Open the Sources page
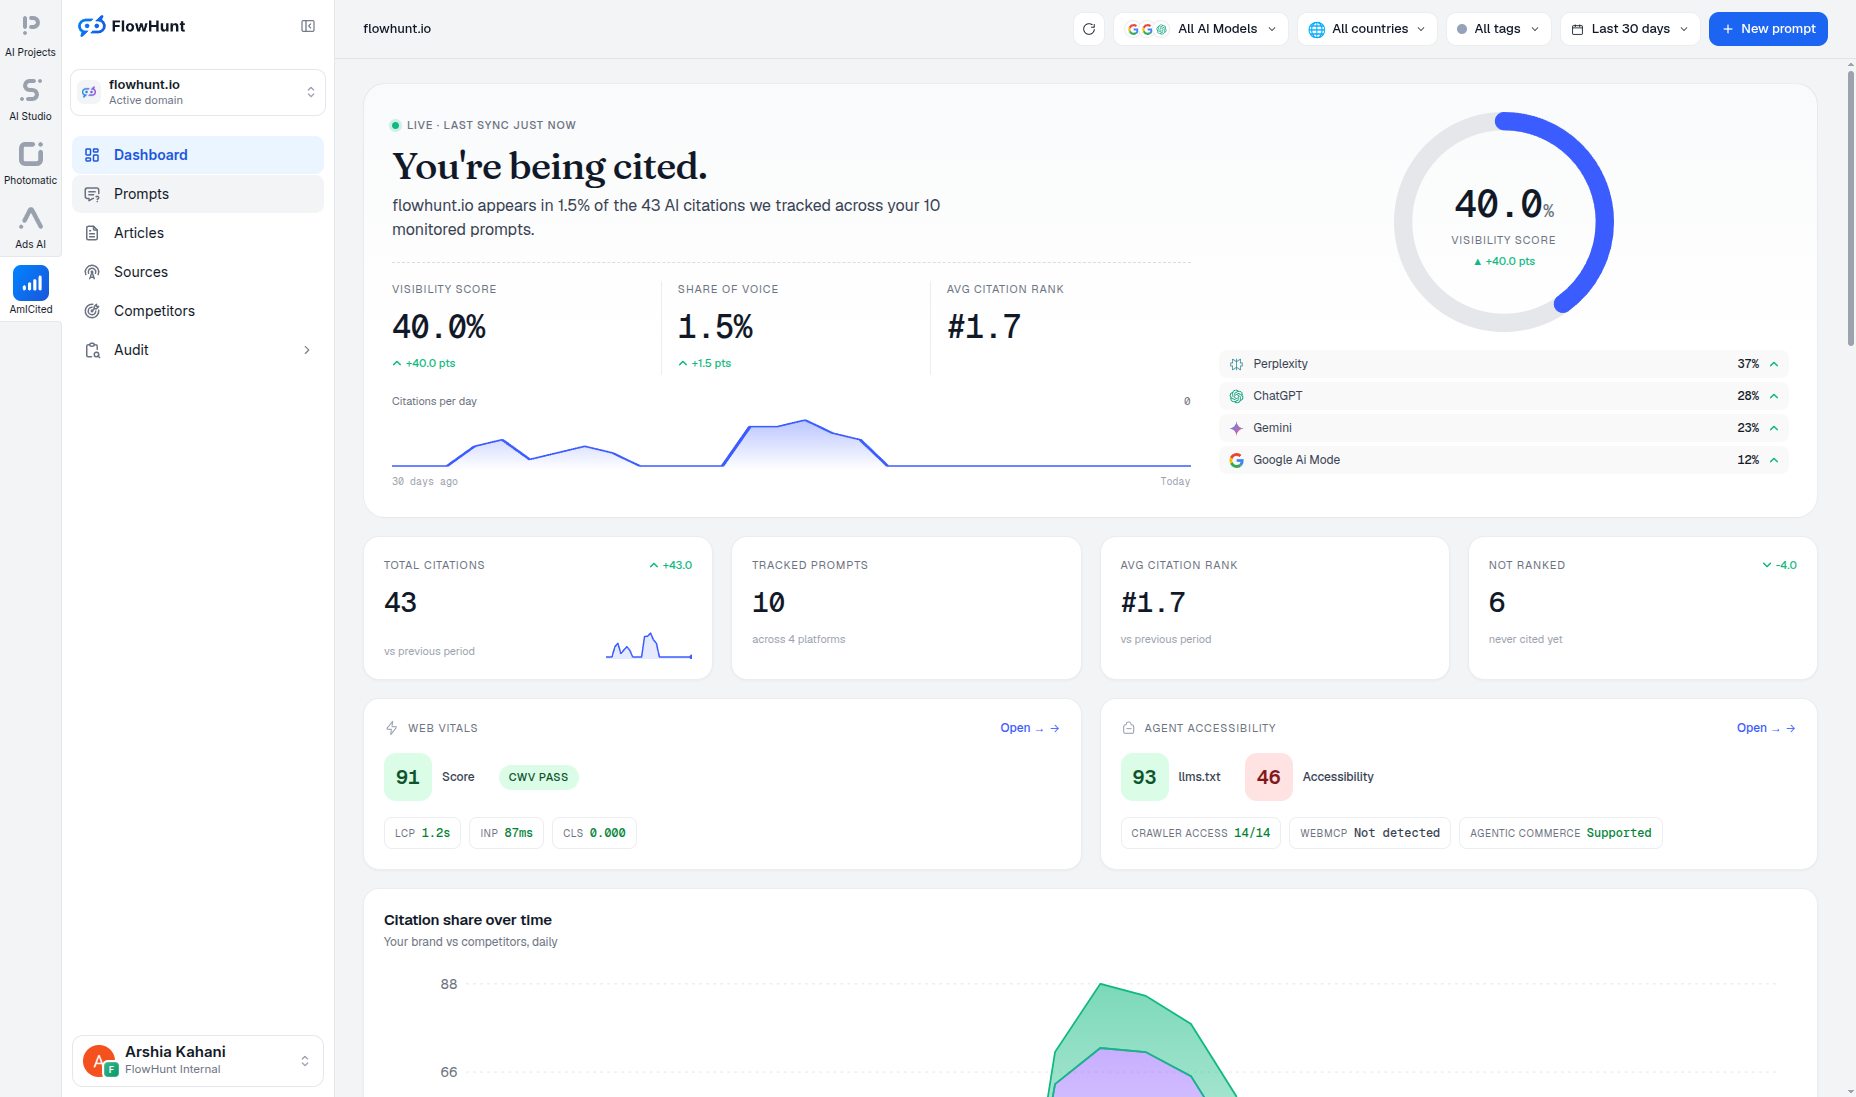The width and height of the screenshot is (1856, 1097). (x=198, y=272)
